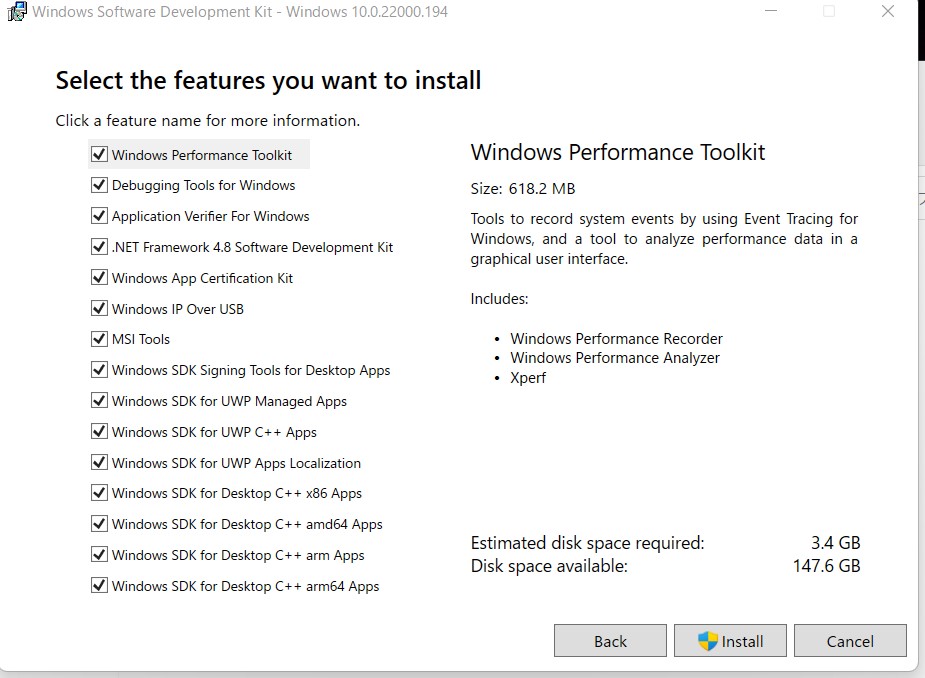925x678 pixels.
Task: Toggle Application Verifier For Windows checkbox
Action: coord(99,216)
